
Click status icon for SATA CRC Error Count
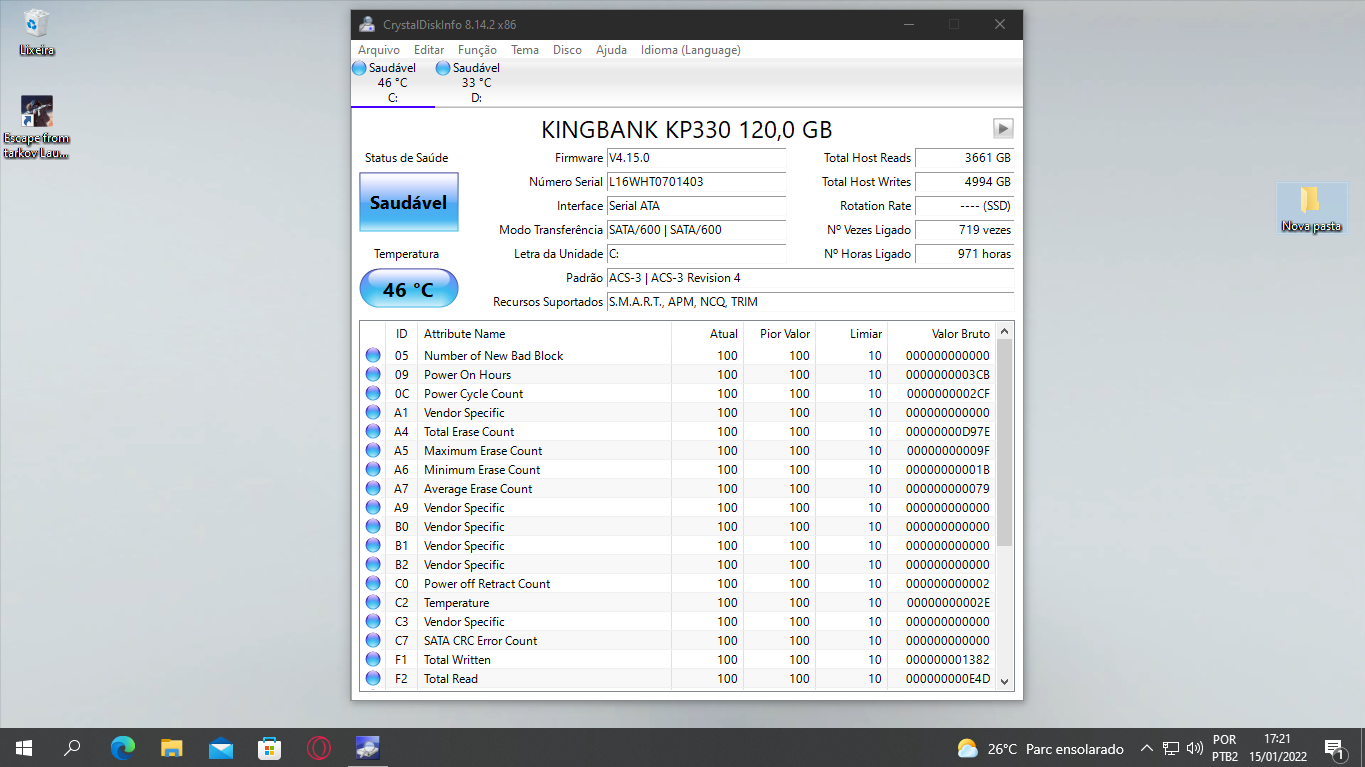tap(373, 640)
